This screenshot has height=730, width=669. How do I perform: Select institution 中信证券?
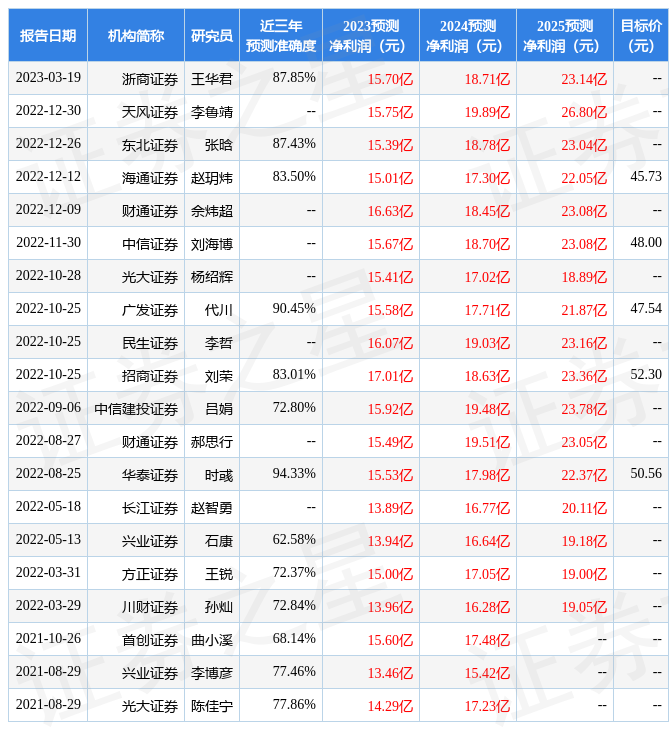150,244
